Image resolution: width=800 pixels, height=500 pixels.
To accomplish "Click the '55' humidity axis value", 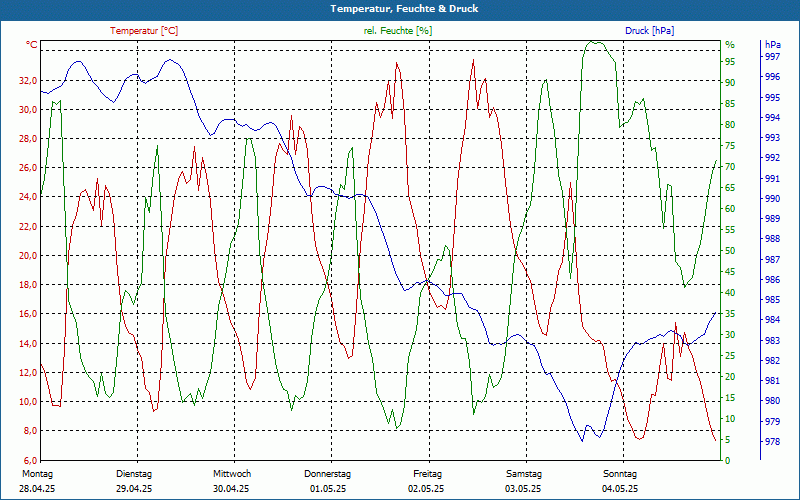I will pyautogui.click(x=730, y=230).
